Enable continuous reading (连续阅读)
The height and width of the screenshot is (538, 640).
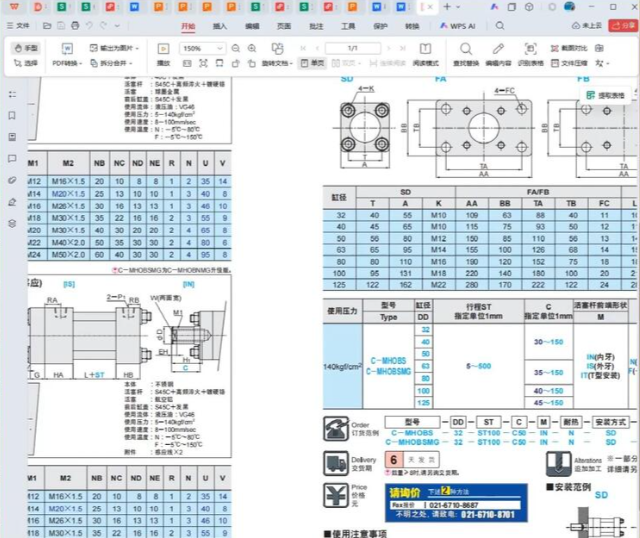tap(388, 63)
